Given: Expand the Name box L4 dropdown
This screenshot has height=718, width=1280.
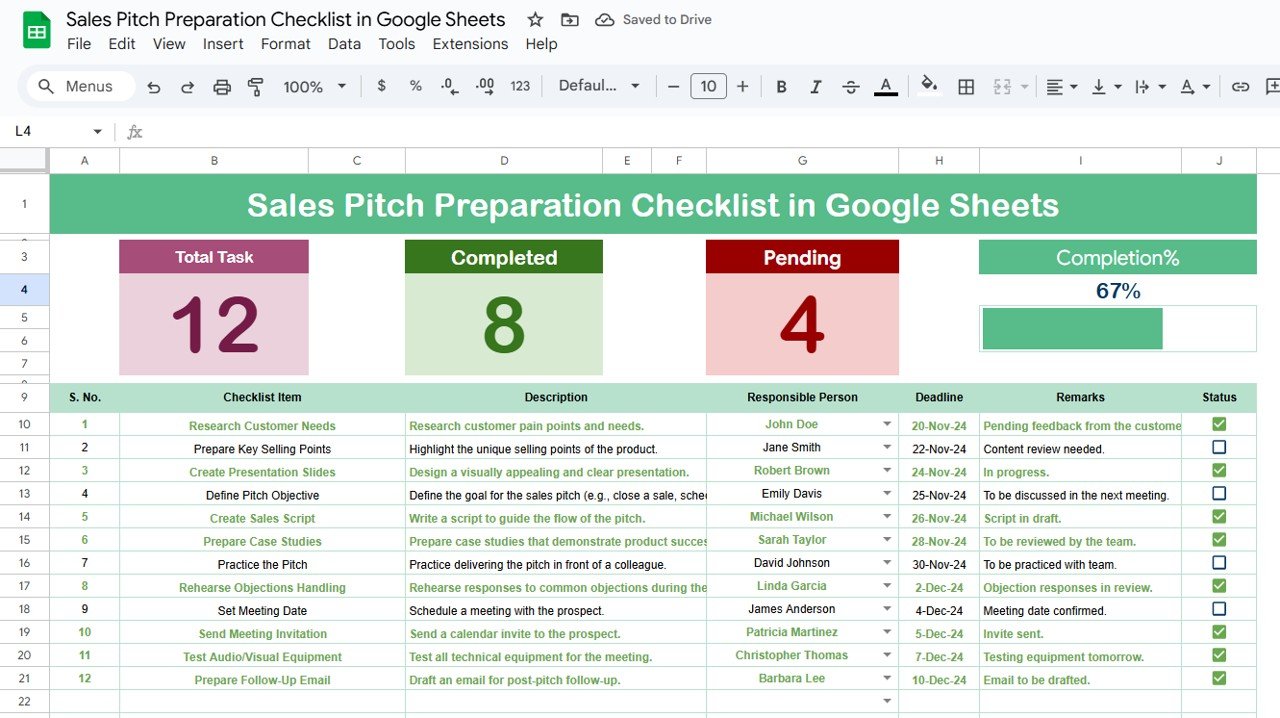Looking at the screenshot, I should coord(97,131).
